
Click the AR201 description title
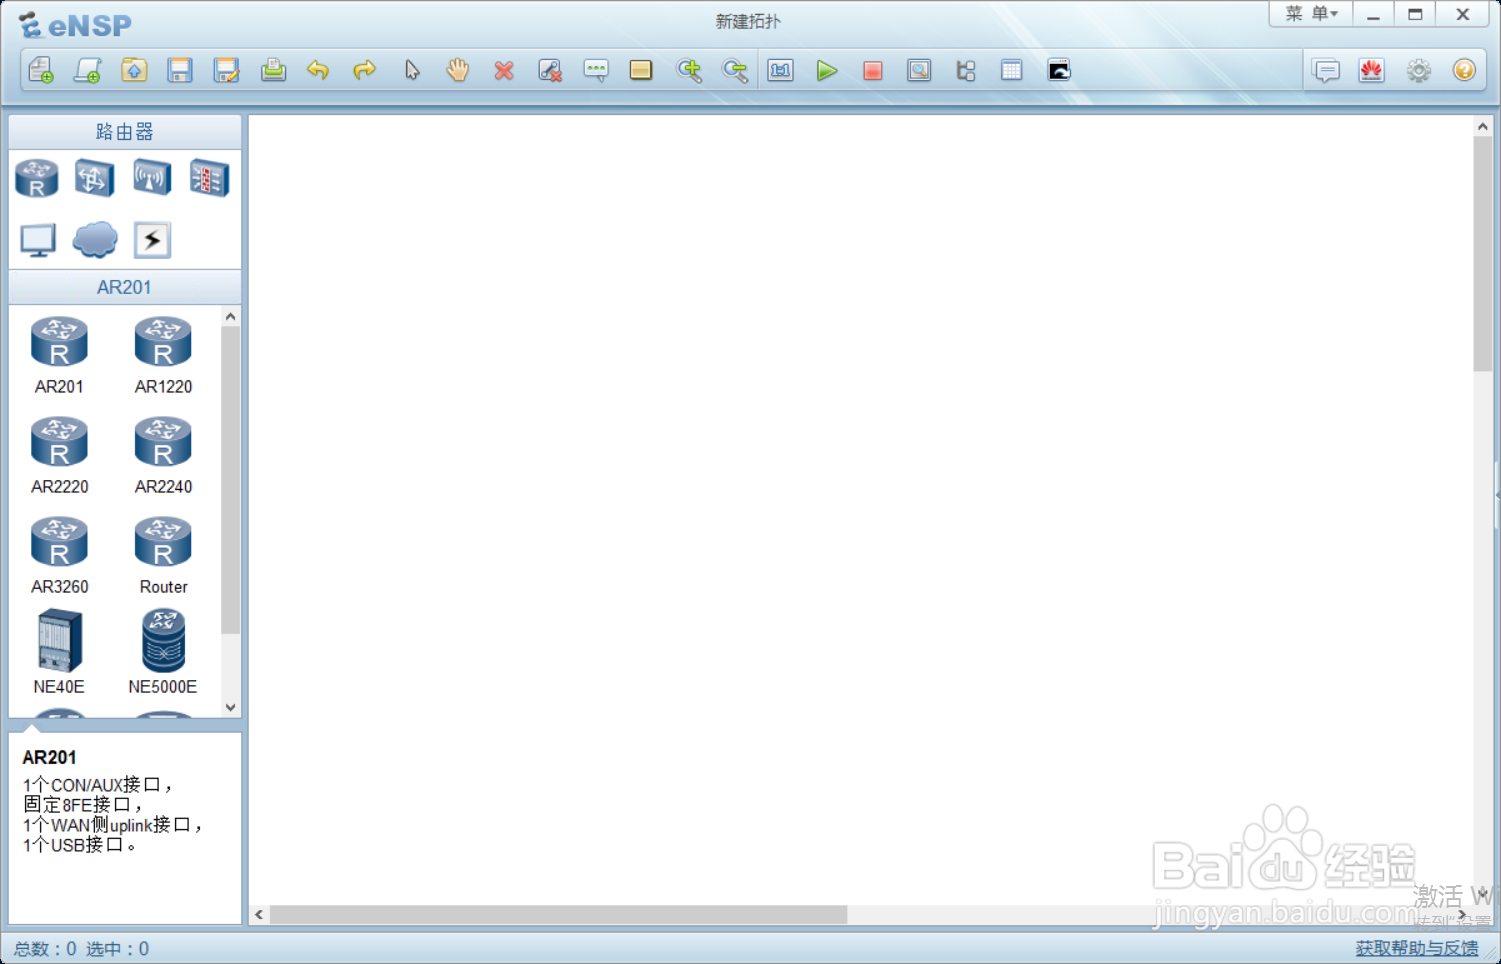(49, 758)
